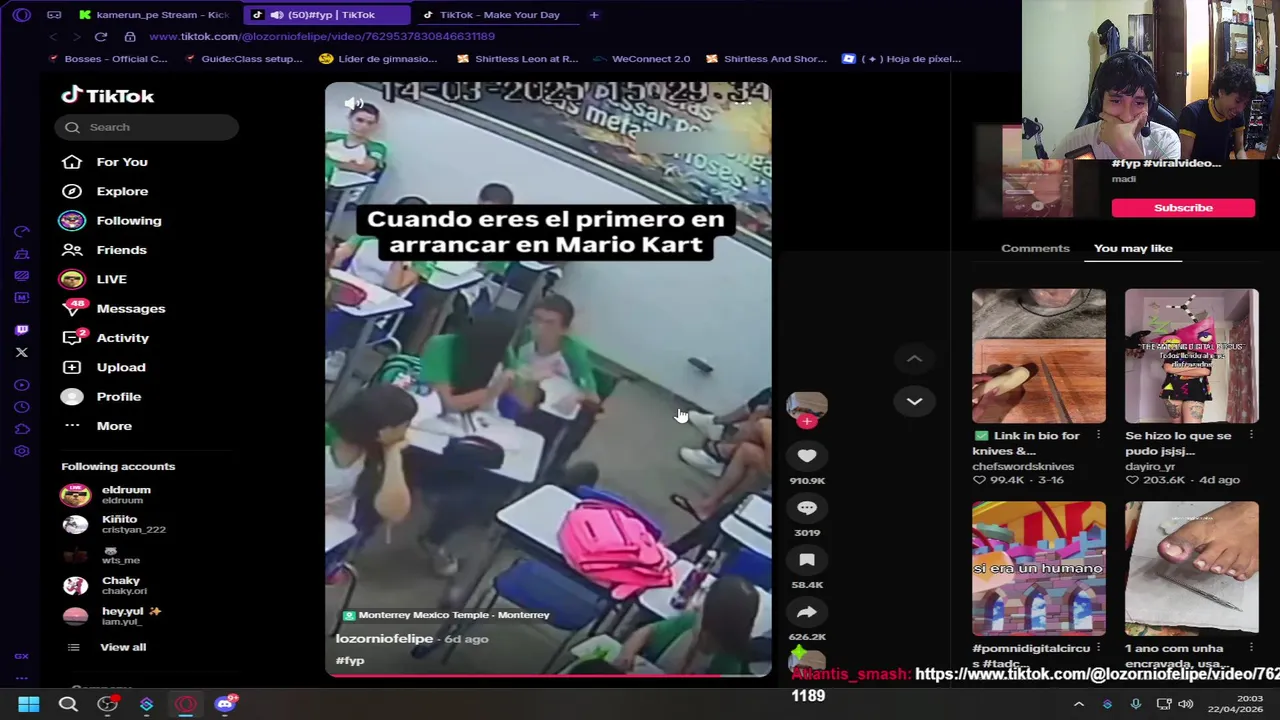Open the Opera menu logo icon
Image resolution: width=1280 pixels, height=720 pixels.
22,15
